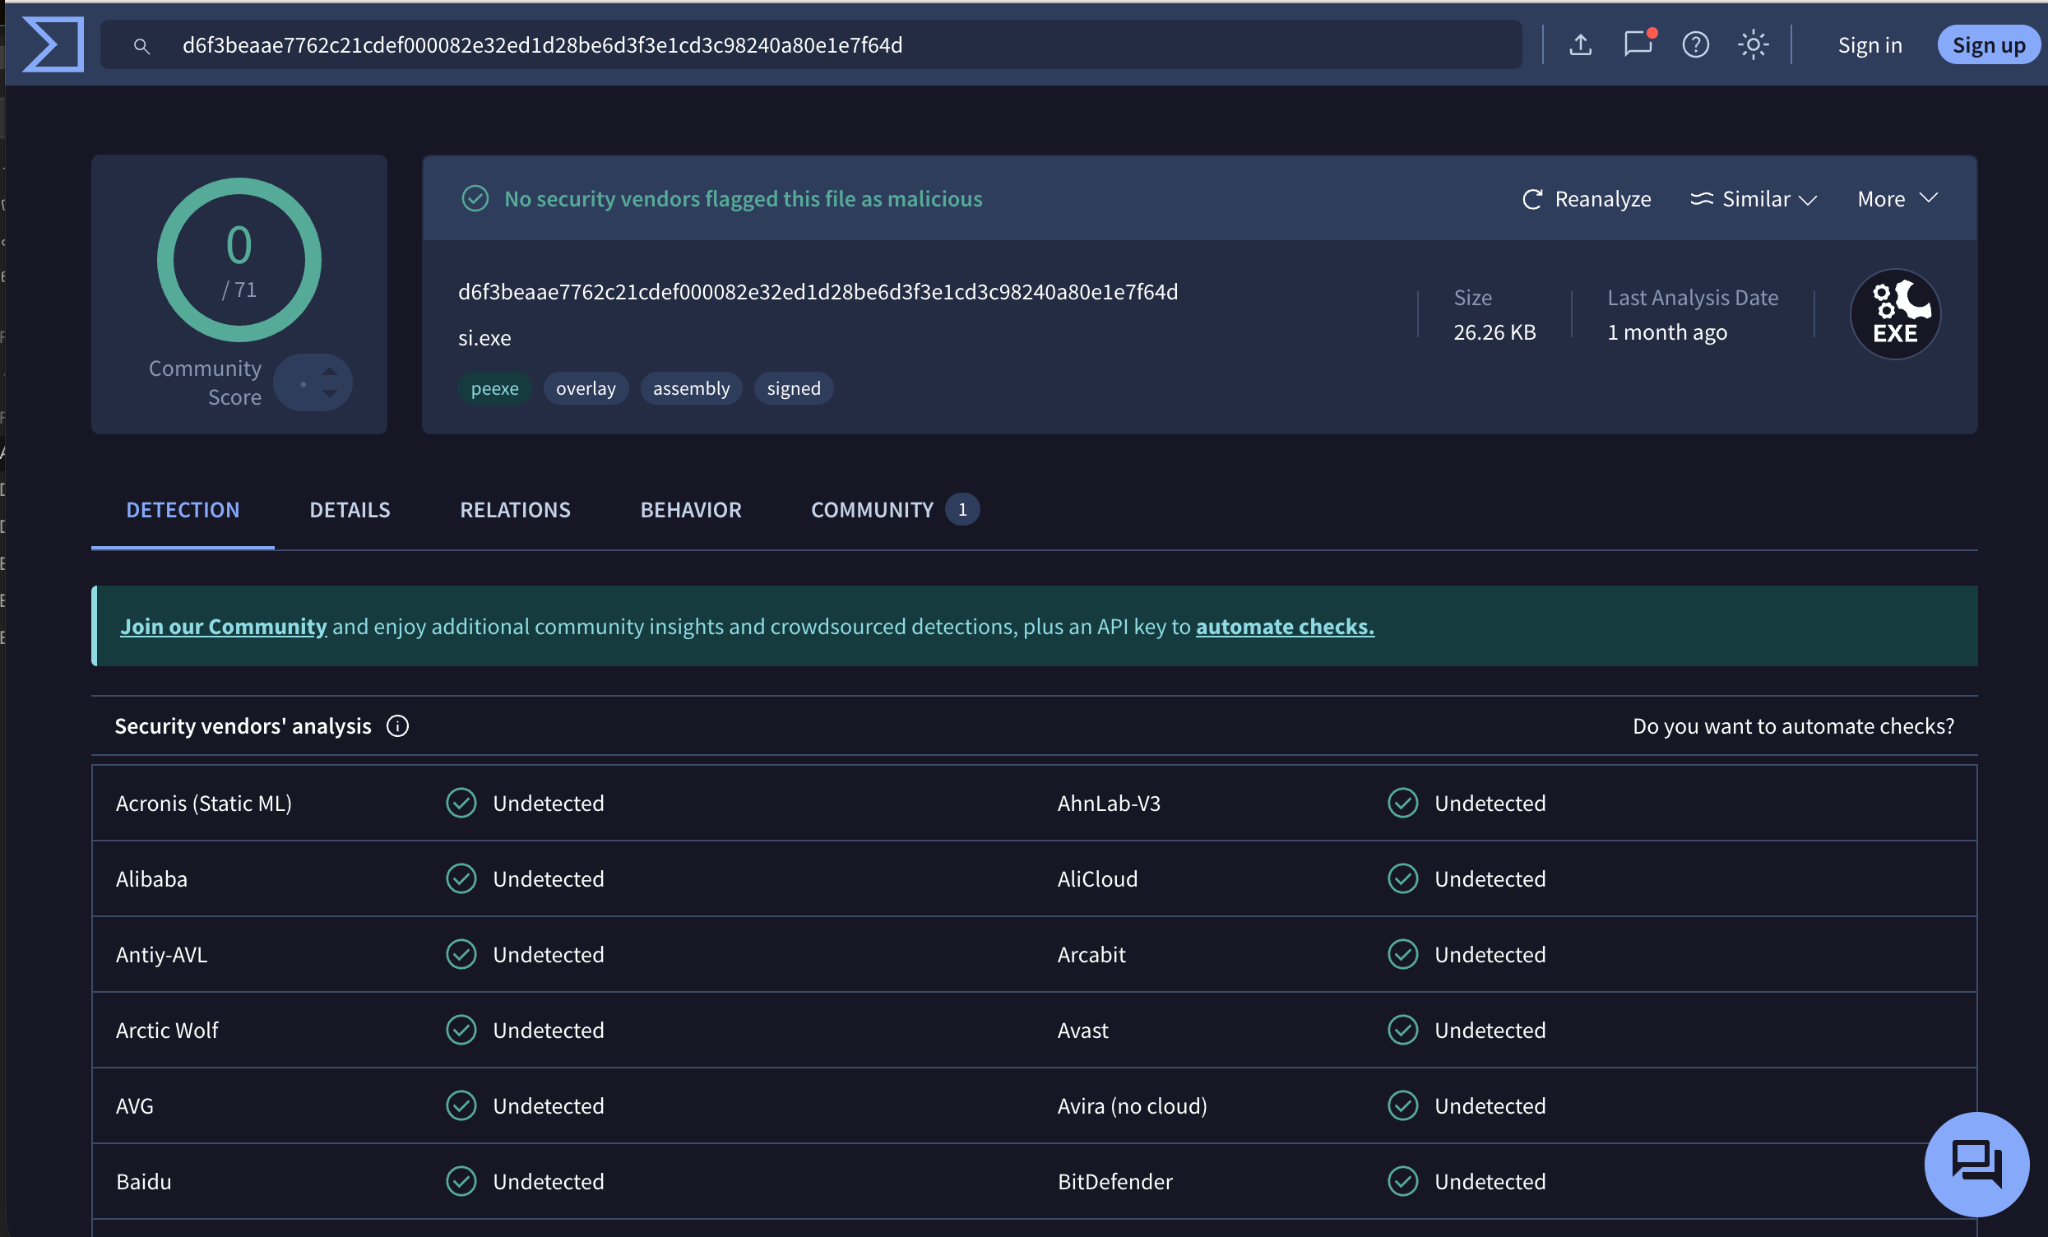
Task: Click the file hash text in header
Action: (818, 292)
